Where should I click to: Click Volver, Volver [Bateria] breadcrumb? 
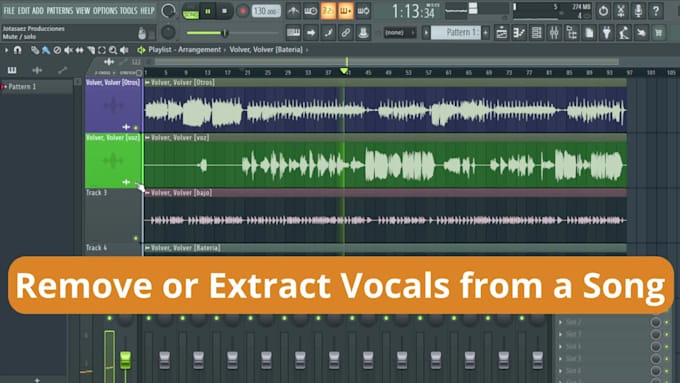266,50
